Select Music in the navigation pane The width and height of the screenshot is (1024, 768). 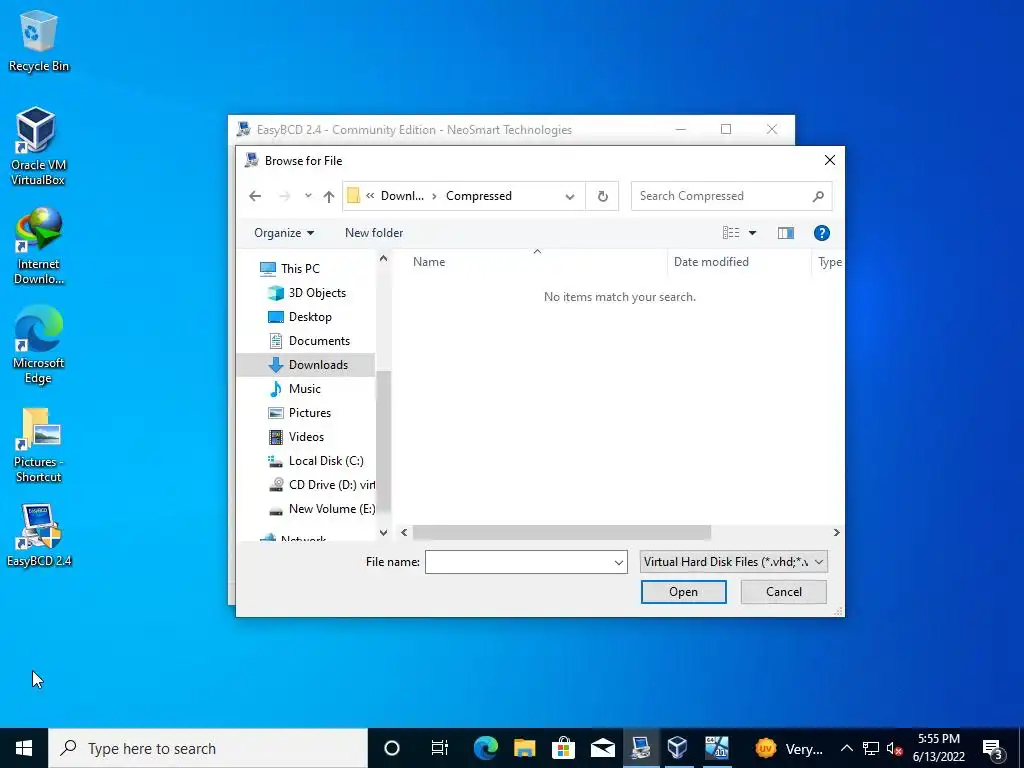(x=304, y=389)
